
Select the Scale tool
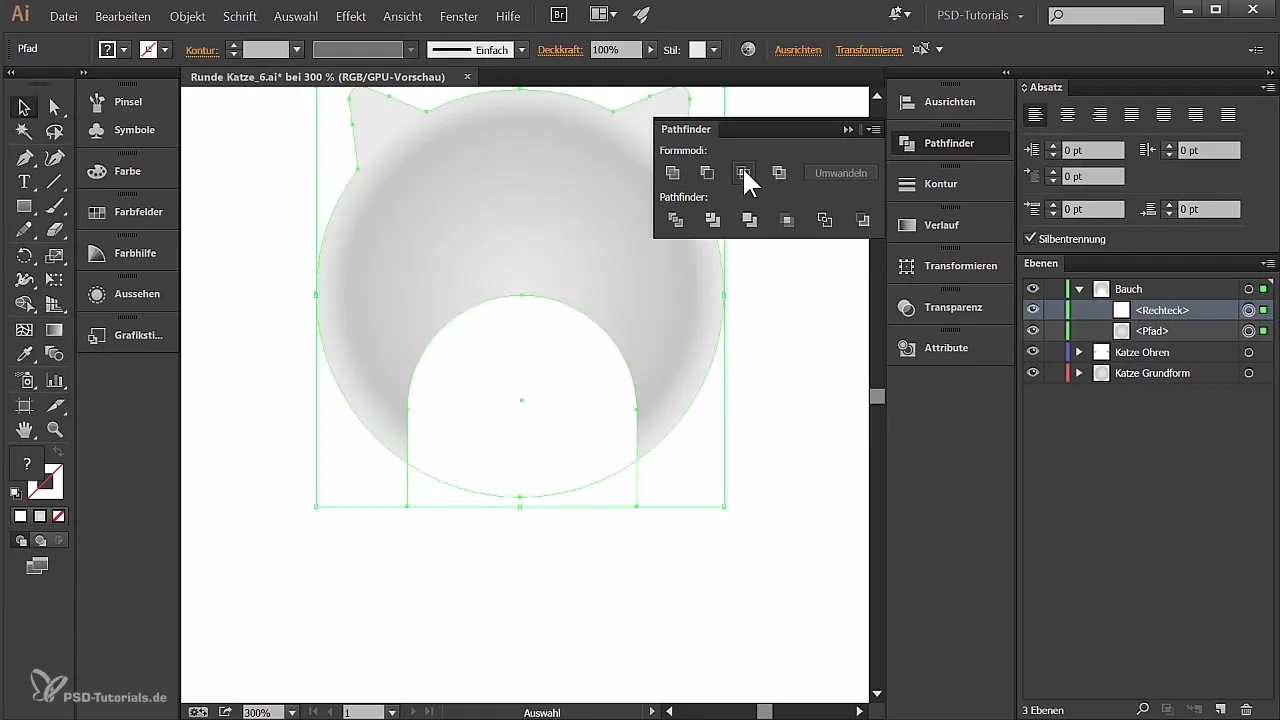(55, 256)
